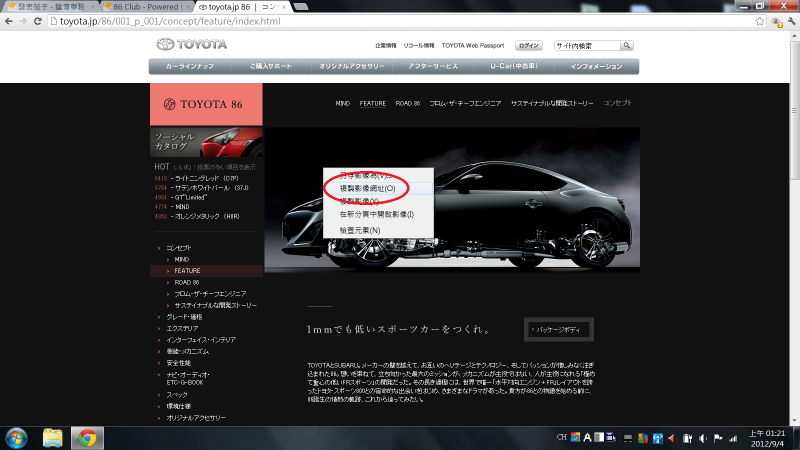Open the volume speaker tray icon
The width and height of the screenshot is (800, 450).
(x=703, y=438)
